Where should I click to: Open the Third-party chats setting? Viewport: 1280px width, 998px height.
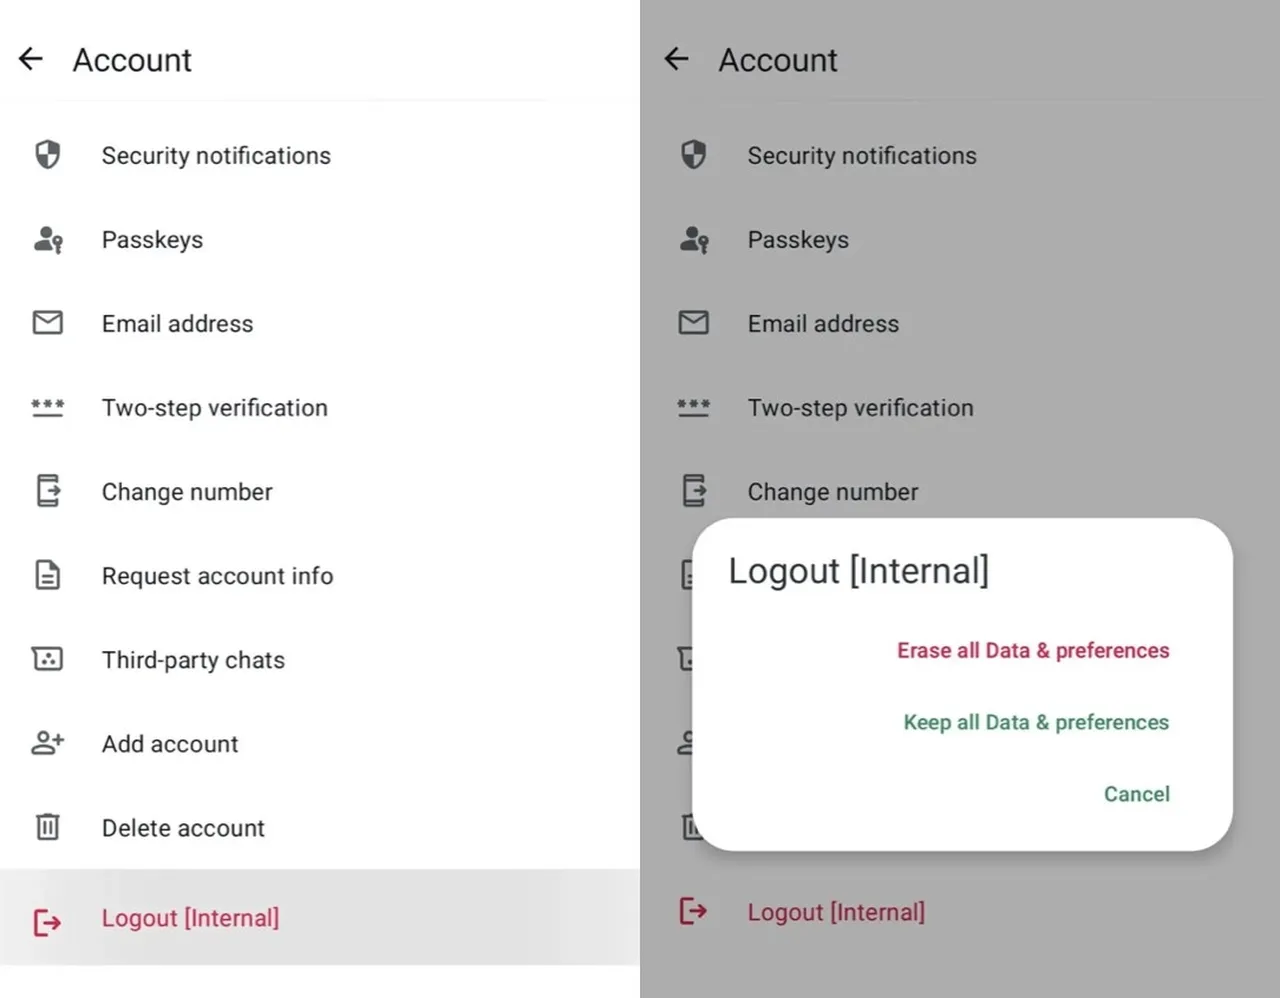click(x=193, y=660)
